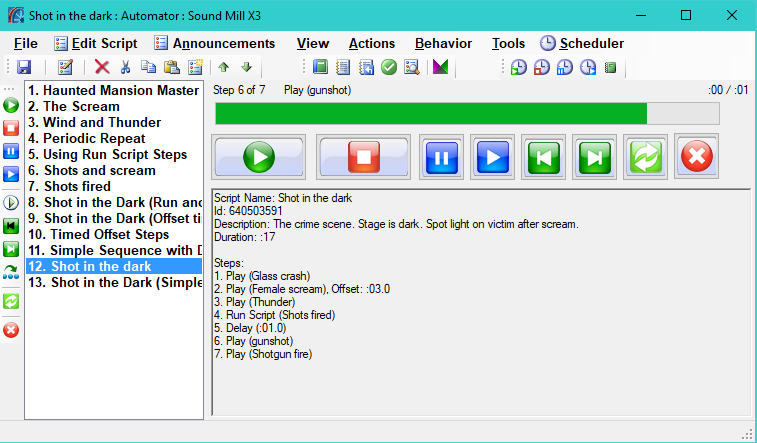The image size is (757, 443).
Task: Move script down with the green down arrow
Action: click(246, 67)
